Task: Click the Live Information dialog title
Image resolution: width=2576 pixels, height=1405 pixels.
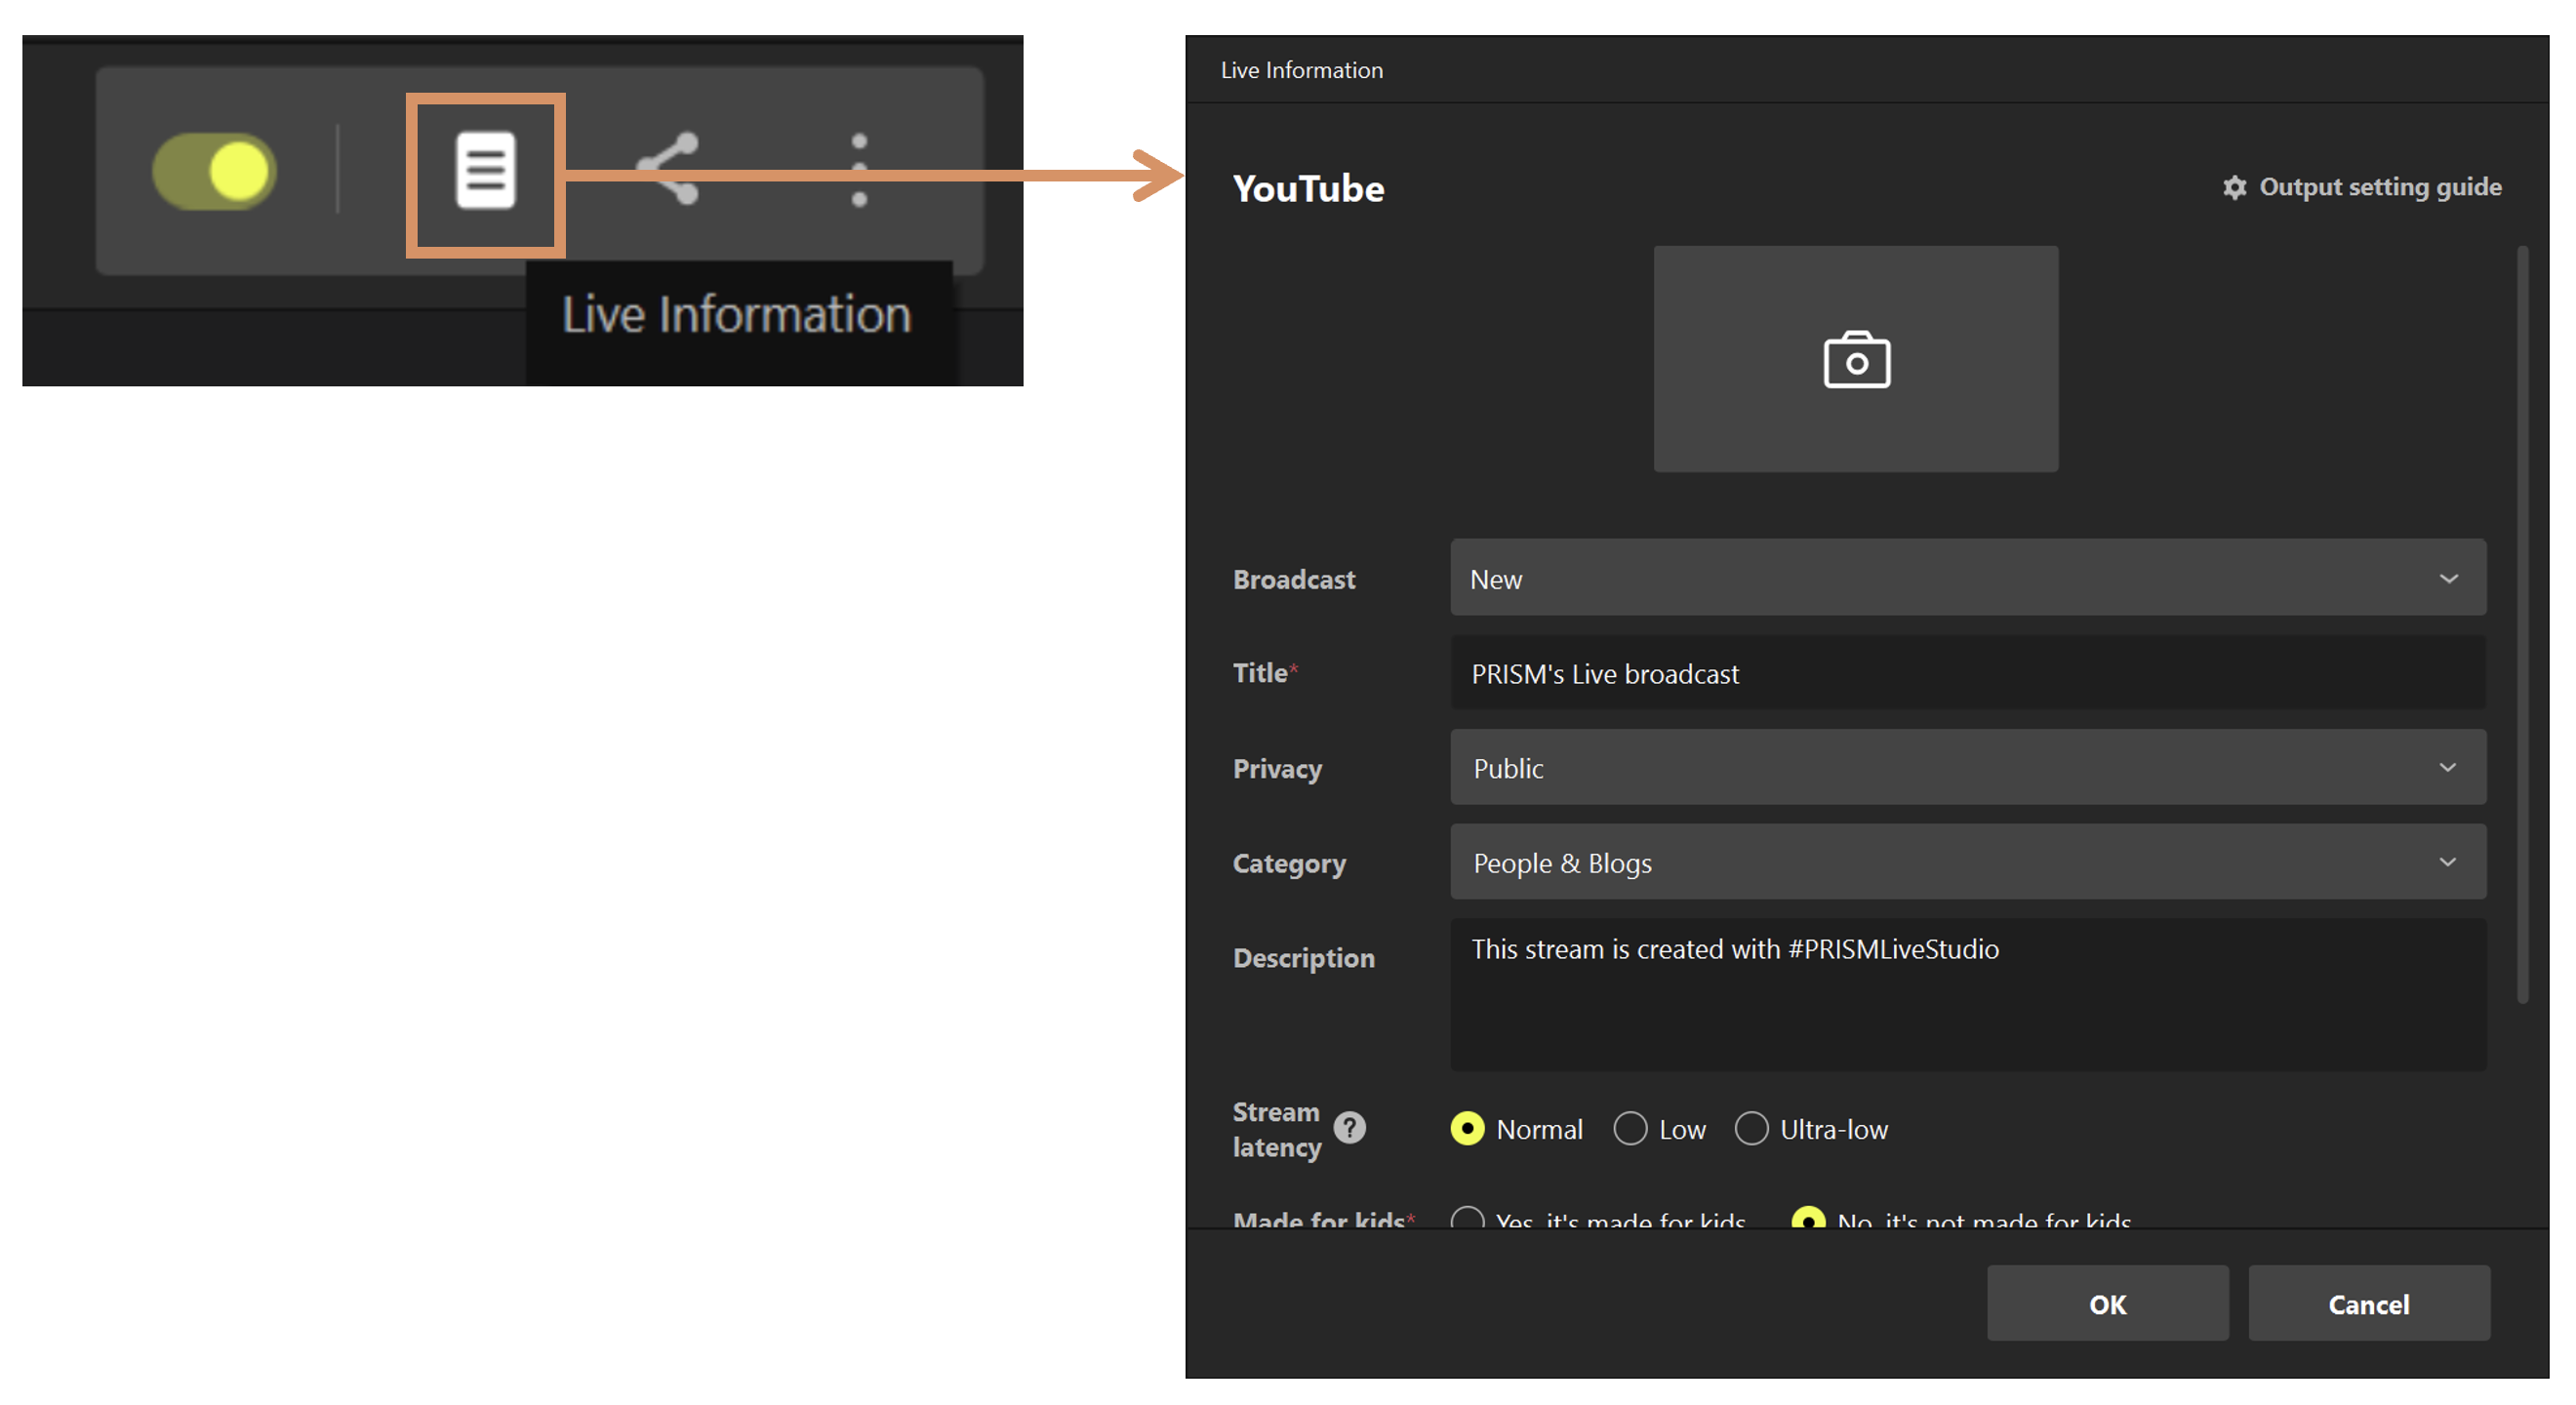Action: [1301, 70]
